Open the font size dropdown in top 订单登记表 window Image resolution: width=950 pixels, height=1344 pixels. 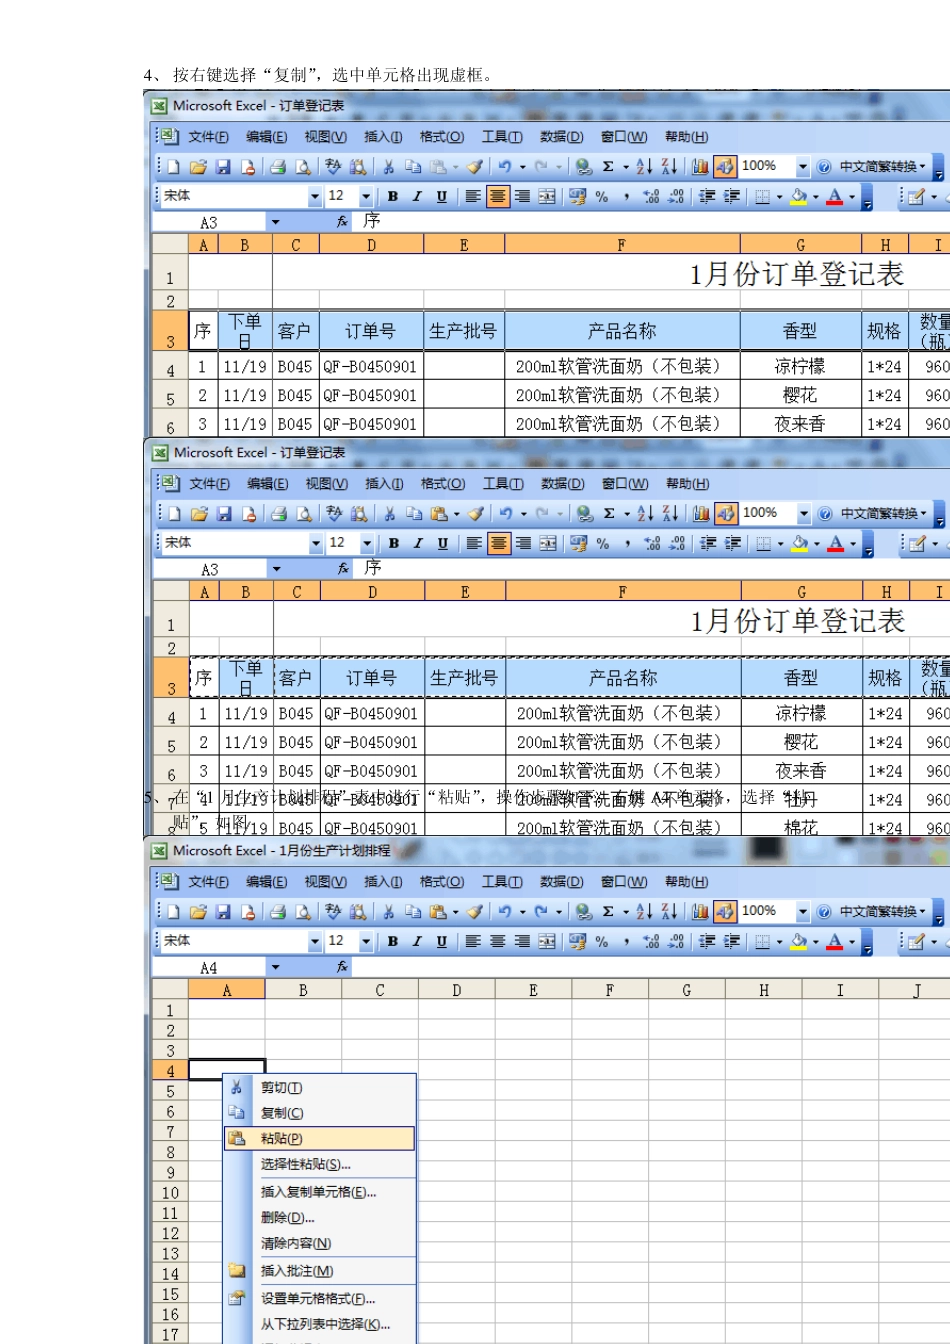coord(366,196)
